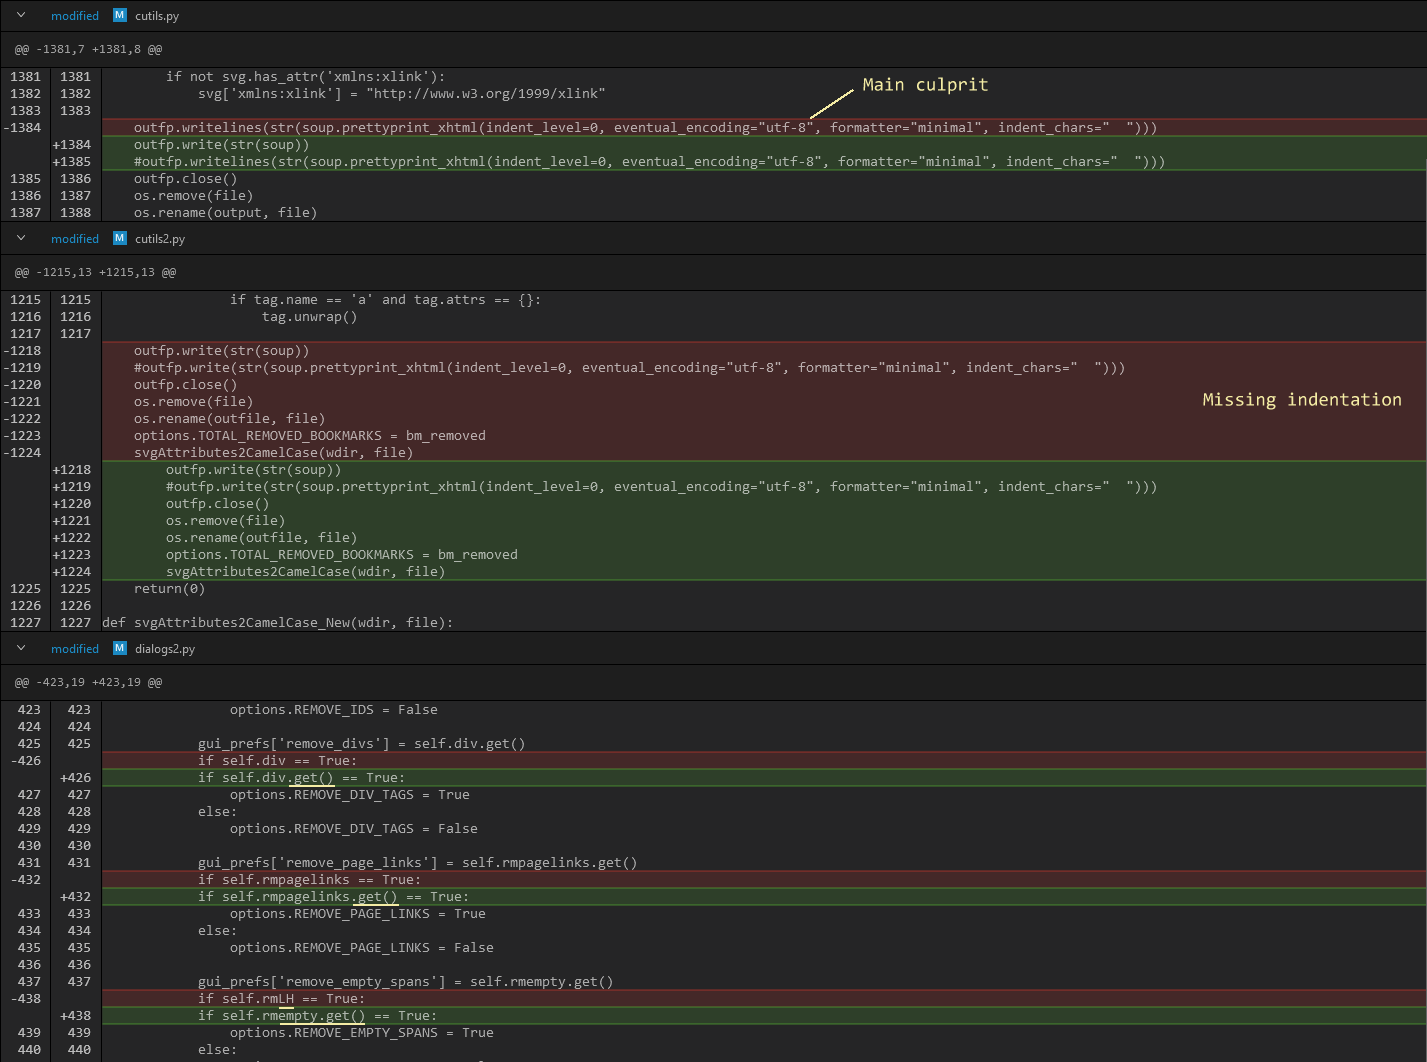The height and width of the screenshot is (1062, 1427).
Task: Collapse the cutils.py diff section
Action: click(21, 15)
